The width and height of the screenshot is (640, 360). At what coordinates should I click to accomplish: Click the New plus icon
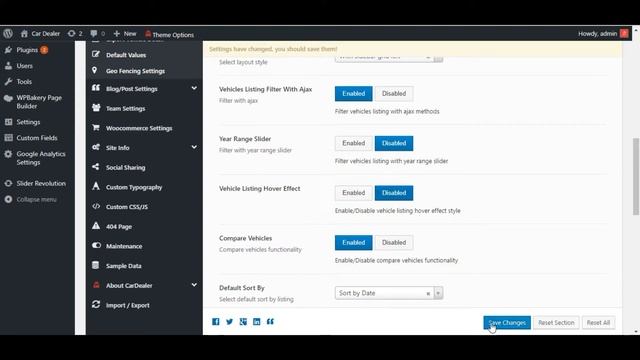117,33
